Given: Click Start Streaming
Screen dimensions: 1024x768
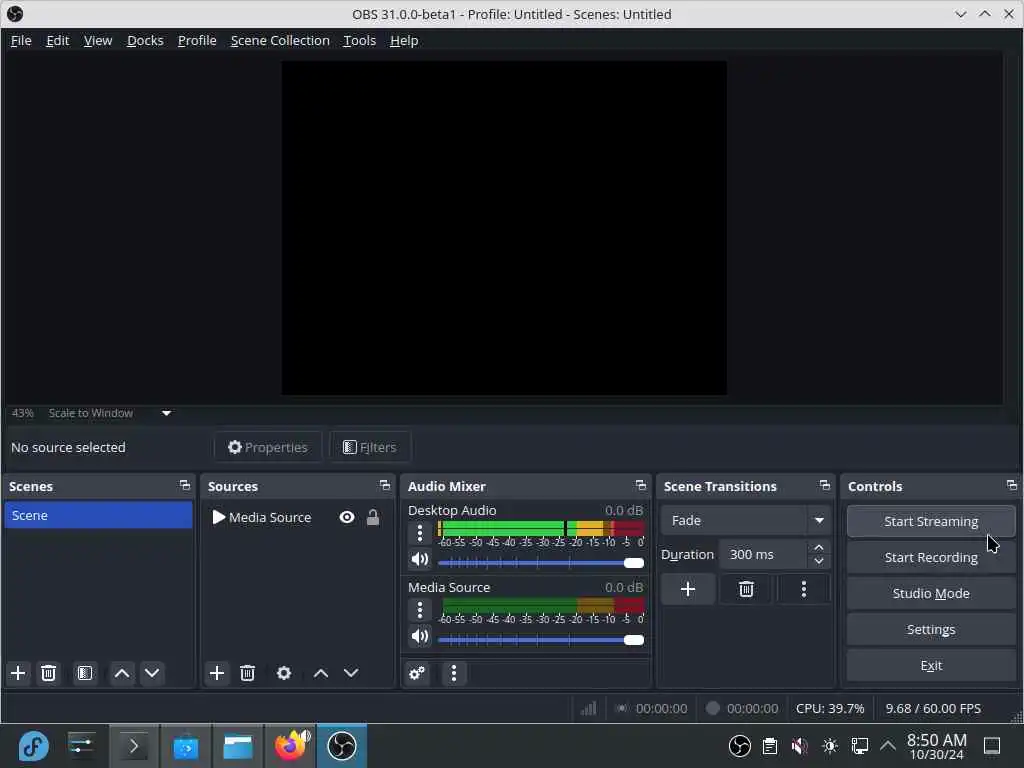Looking at the screenshot, I should click(x=931, y=521).
